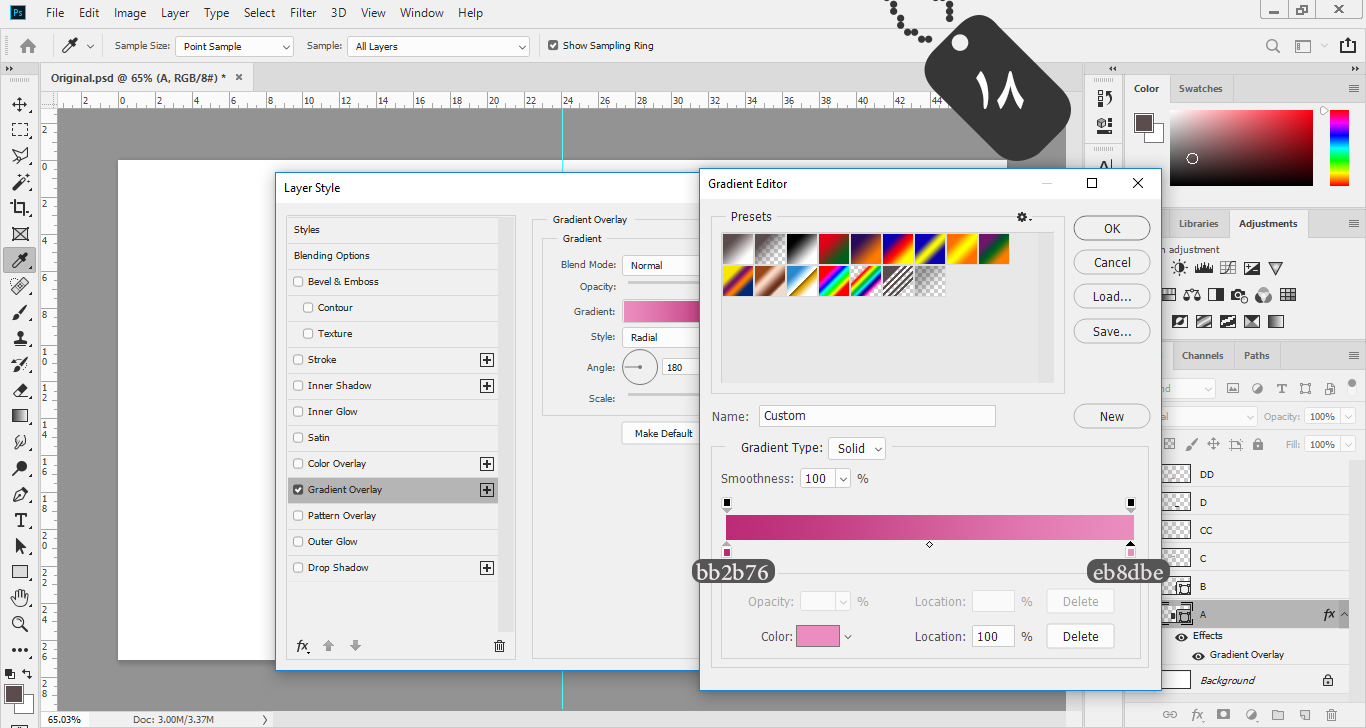Open the Sample All Layers dropdown
The image size is (1366, 728).
(438, 46)
